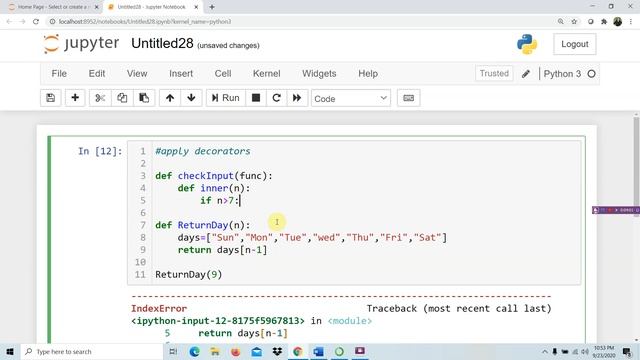Open File Explorer from the taskbar

point(215,351)
